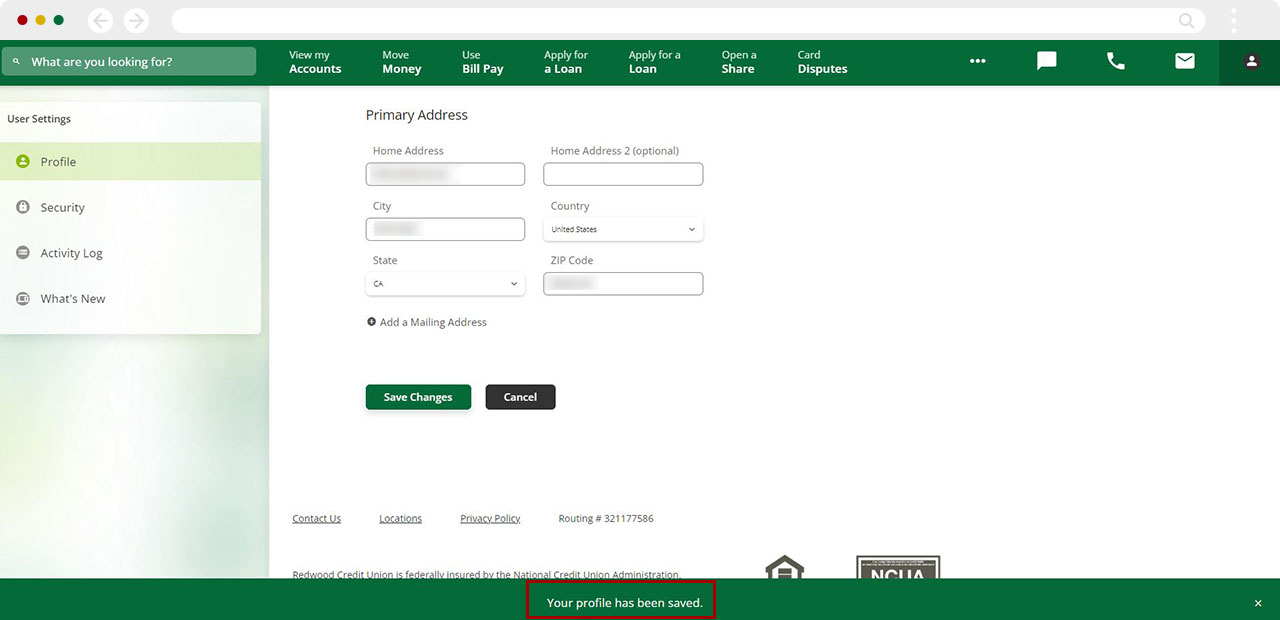Click the 'What are you looking for?' search box
Image resolution: width=1280 pixels, height=620 pixels.
129,62
